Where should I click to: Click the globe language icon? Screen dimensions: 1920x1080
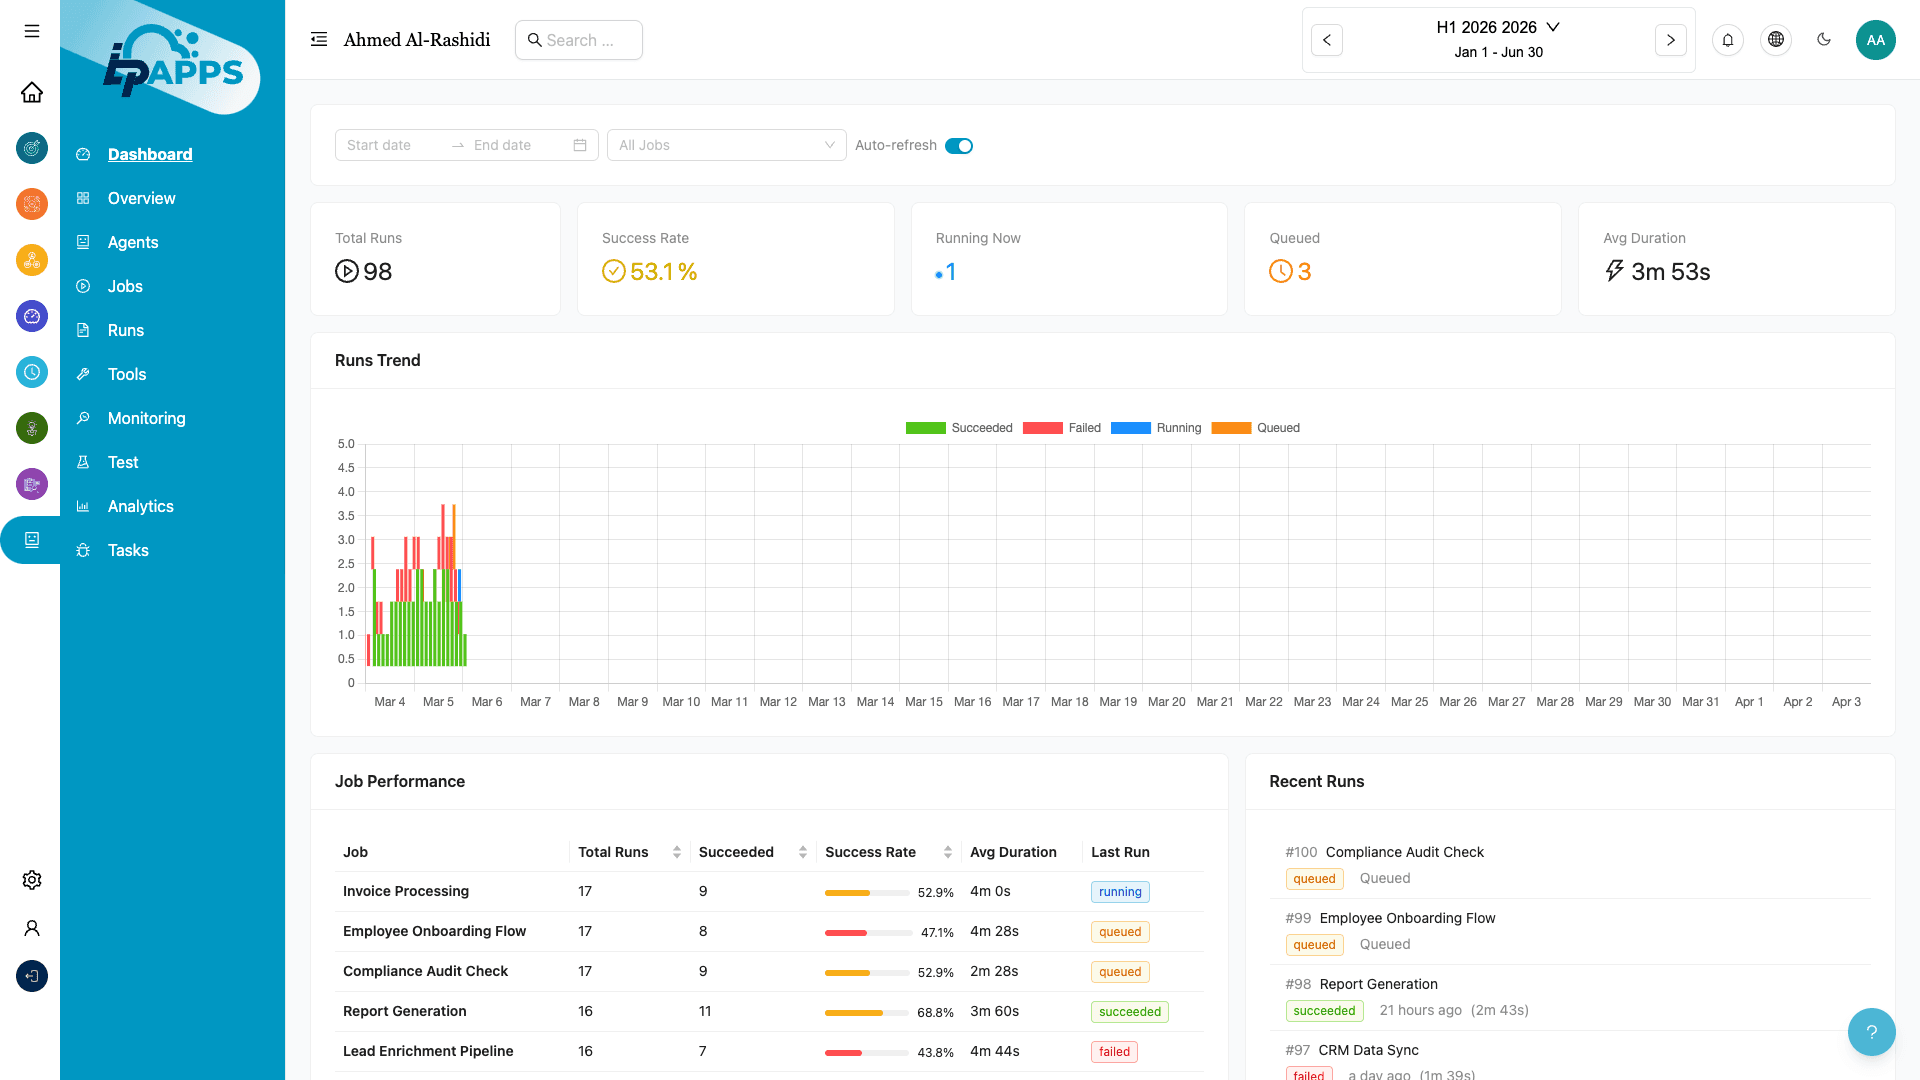pos(1776,40)
